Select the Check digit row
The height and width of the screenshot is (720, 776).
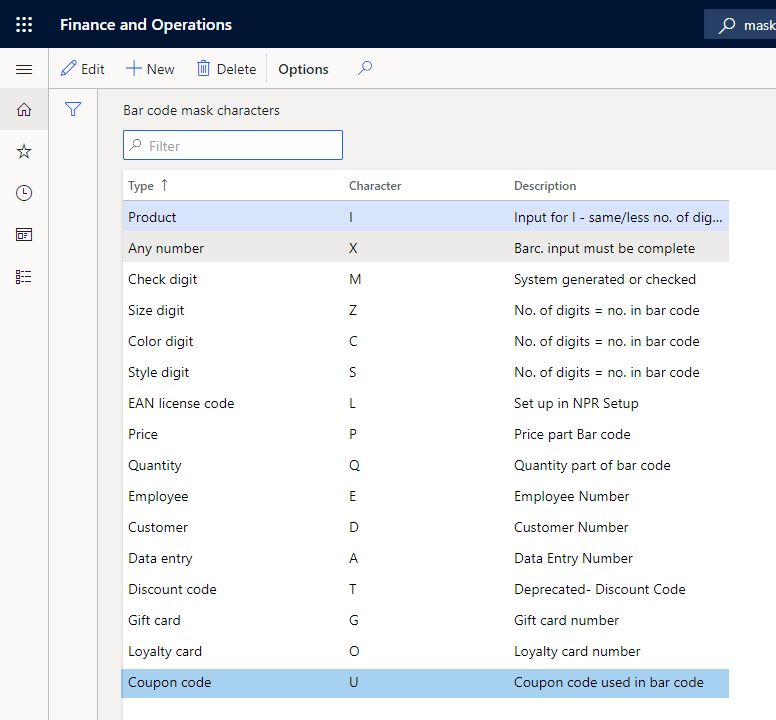pyautogui.click(x=426, y=279)
